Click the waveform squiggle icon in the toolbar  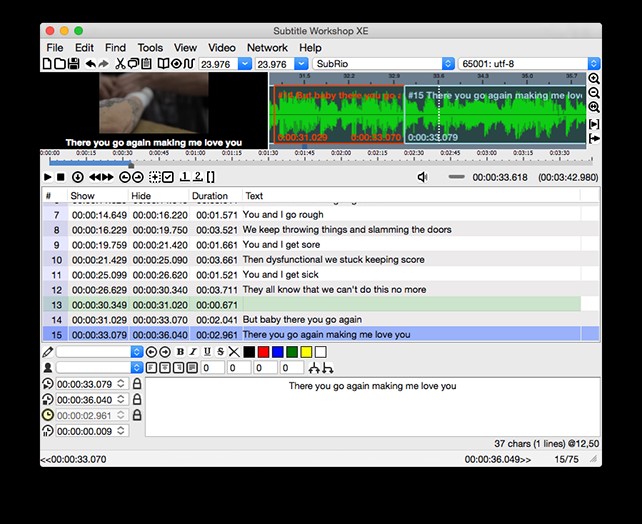[x=189, y=64]
